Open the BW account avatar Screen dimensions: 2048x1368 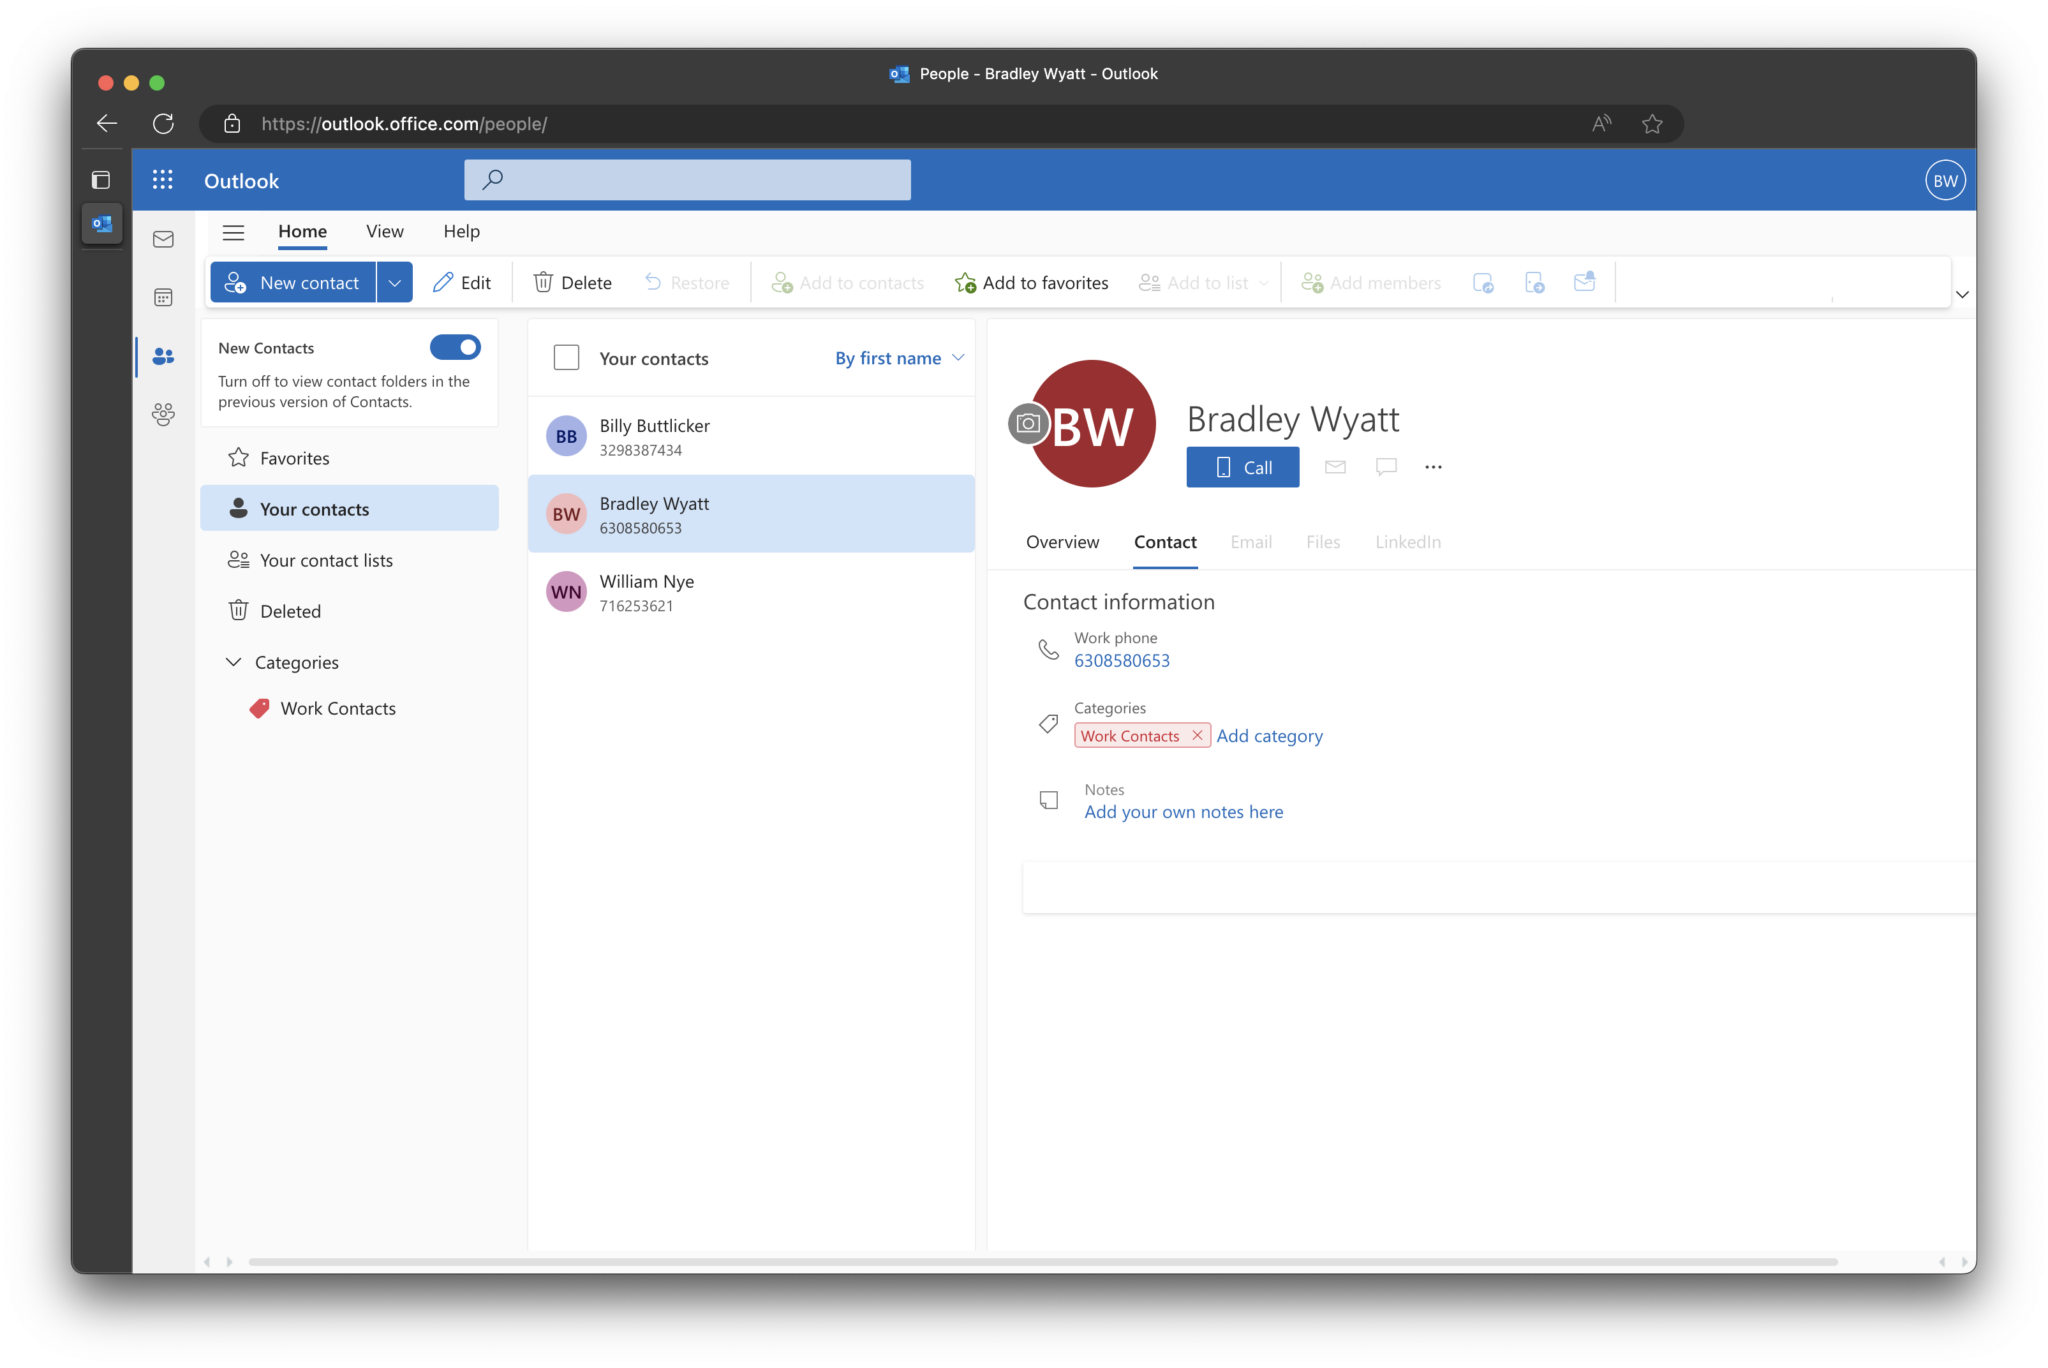click(x=1945, y=181)
